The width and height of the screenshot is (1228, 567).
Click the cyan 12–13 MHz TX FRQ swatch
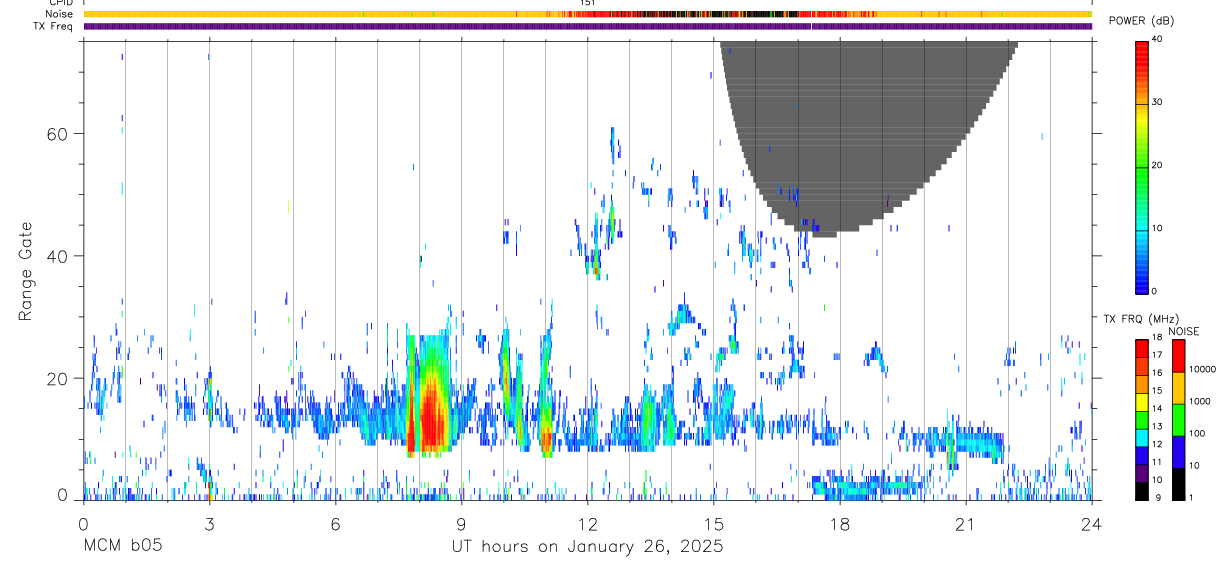[x=1142, y=437]
